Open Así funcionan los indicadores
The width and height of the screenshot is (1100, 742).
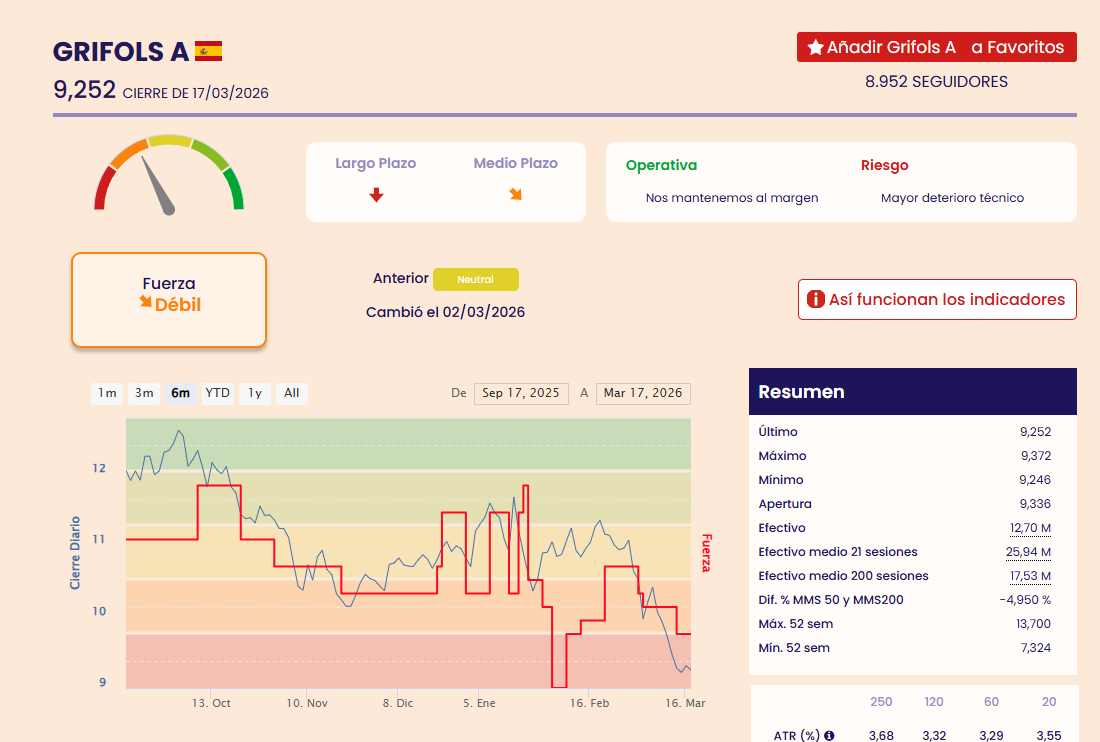[x=937, y=299]
